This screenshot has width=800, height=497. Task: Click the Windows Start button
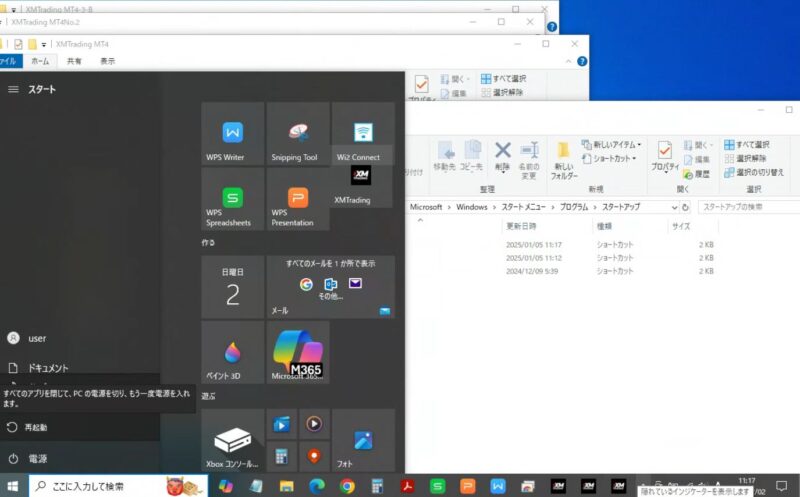[x=13, y=486]
